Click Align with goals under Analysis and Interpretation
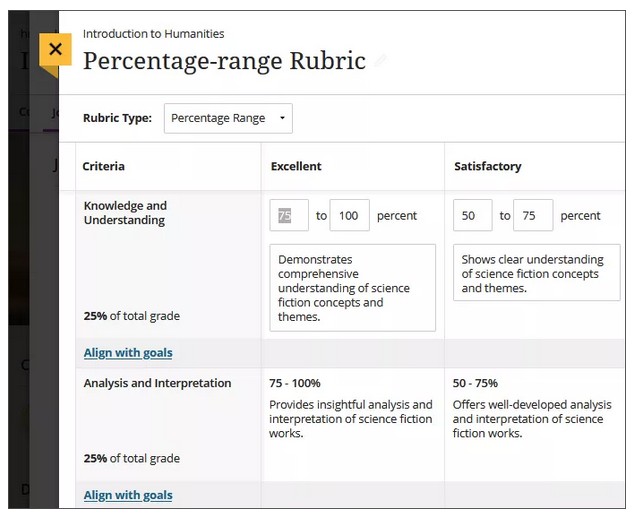 tap(128, 495)
